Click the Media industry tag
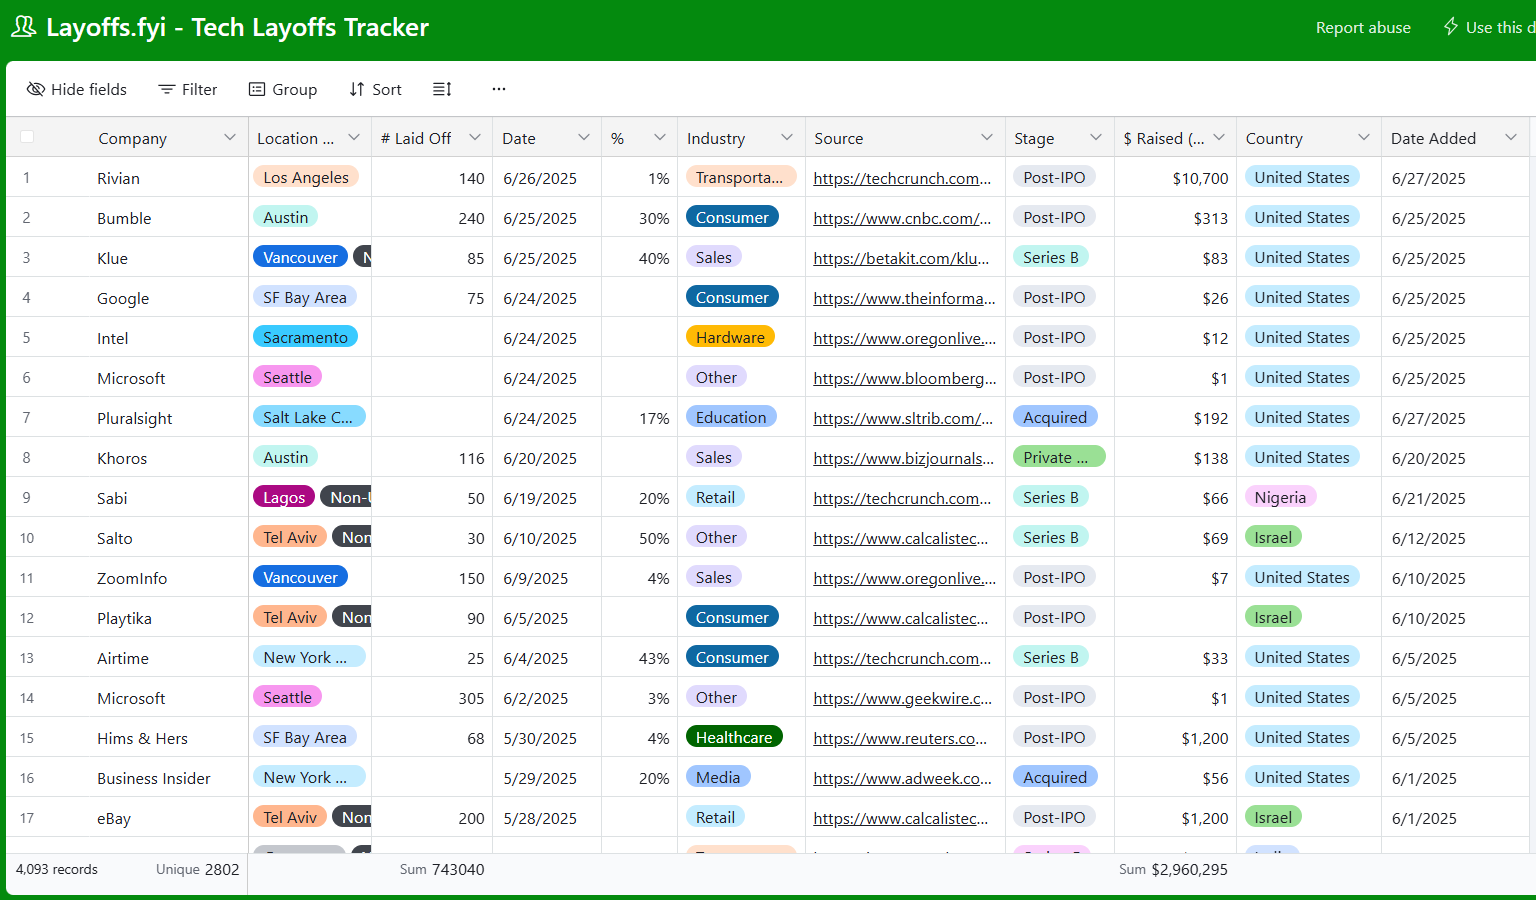This screenshot has width=1536, height=900. coord(718,777)
